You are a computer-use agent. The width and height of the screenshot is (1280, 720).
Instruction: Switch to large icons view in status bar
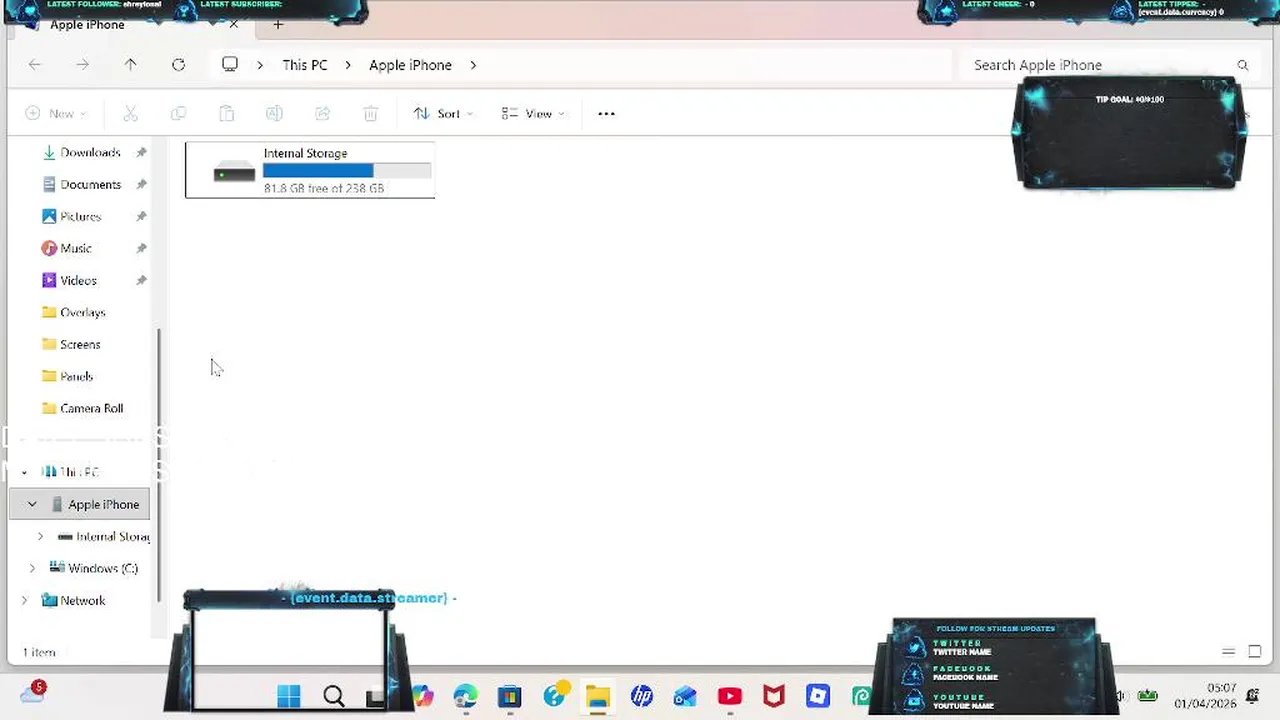click(1255, 652)
